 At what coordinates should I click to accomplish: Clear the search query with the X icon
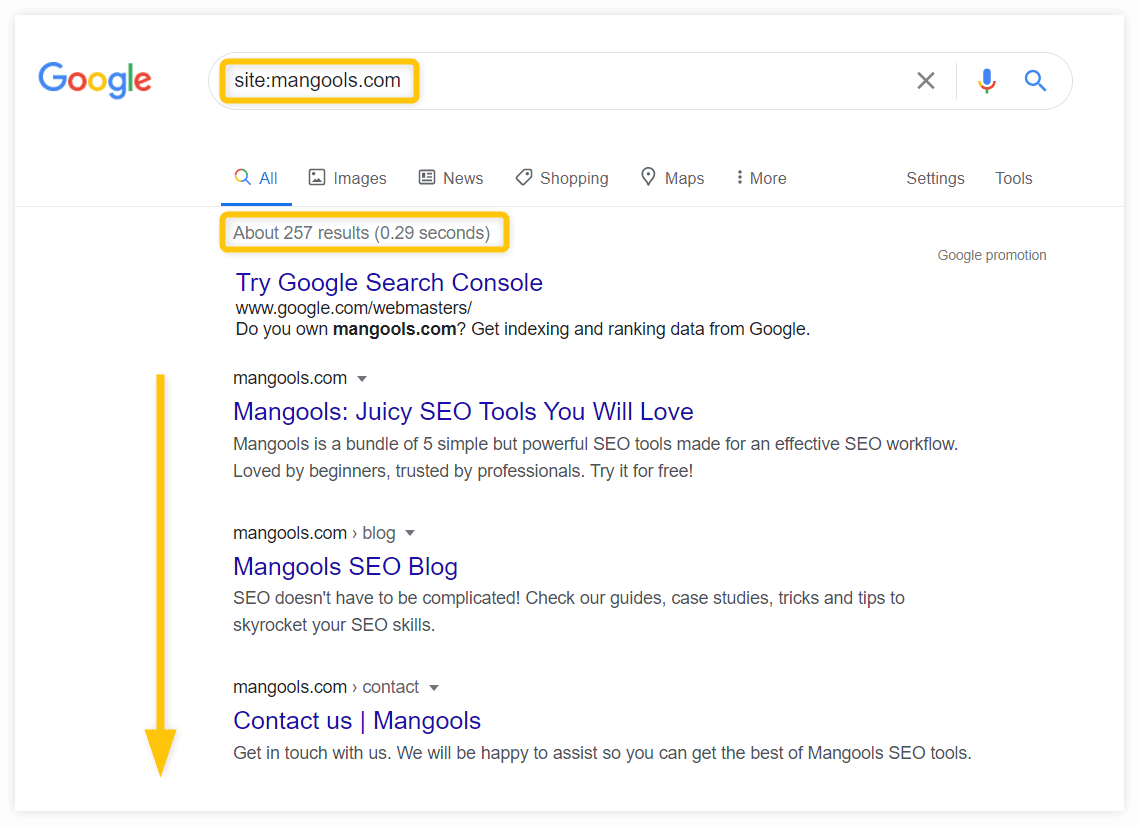click(x=925, y=81)
